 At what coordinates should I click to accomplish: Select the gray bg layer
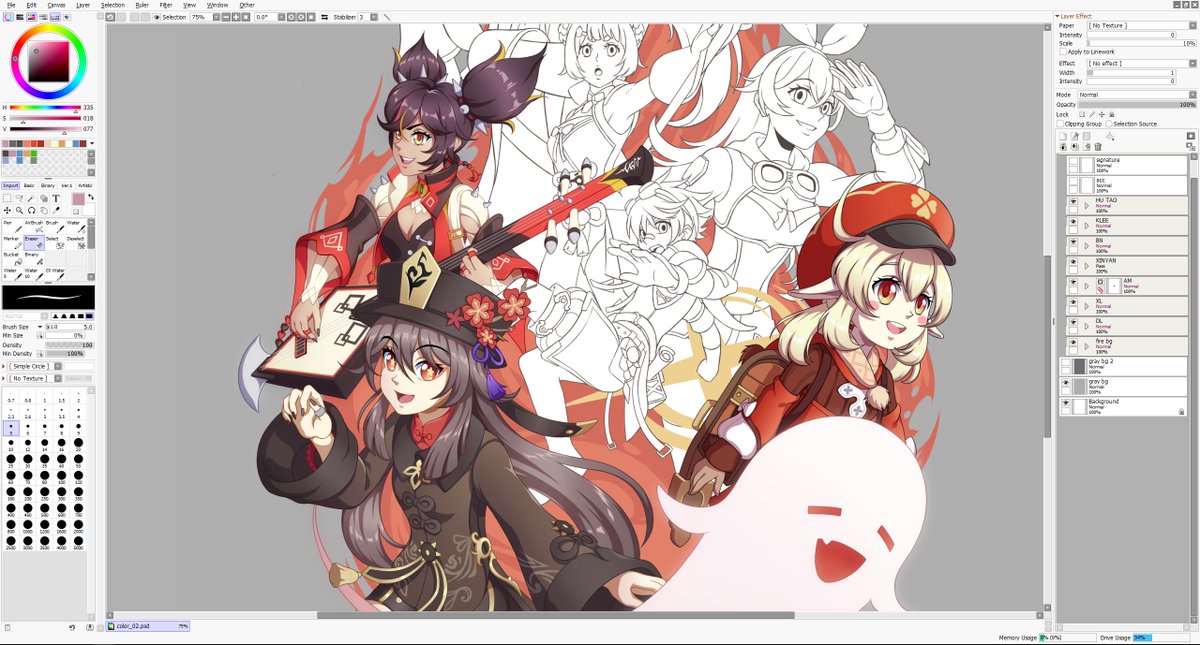pyautogui.click(x=1123, y=386)
